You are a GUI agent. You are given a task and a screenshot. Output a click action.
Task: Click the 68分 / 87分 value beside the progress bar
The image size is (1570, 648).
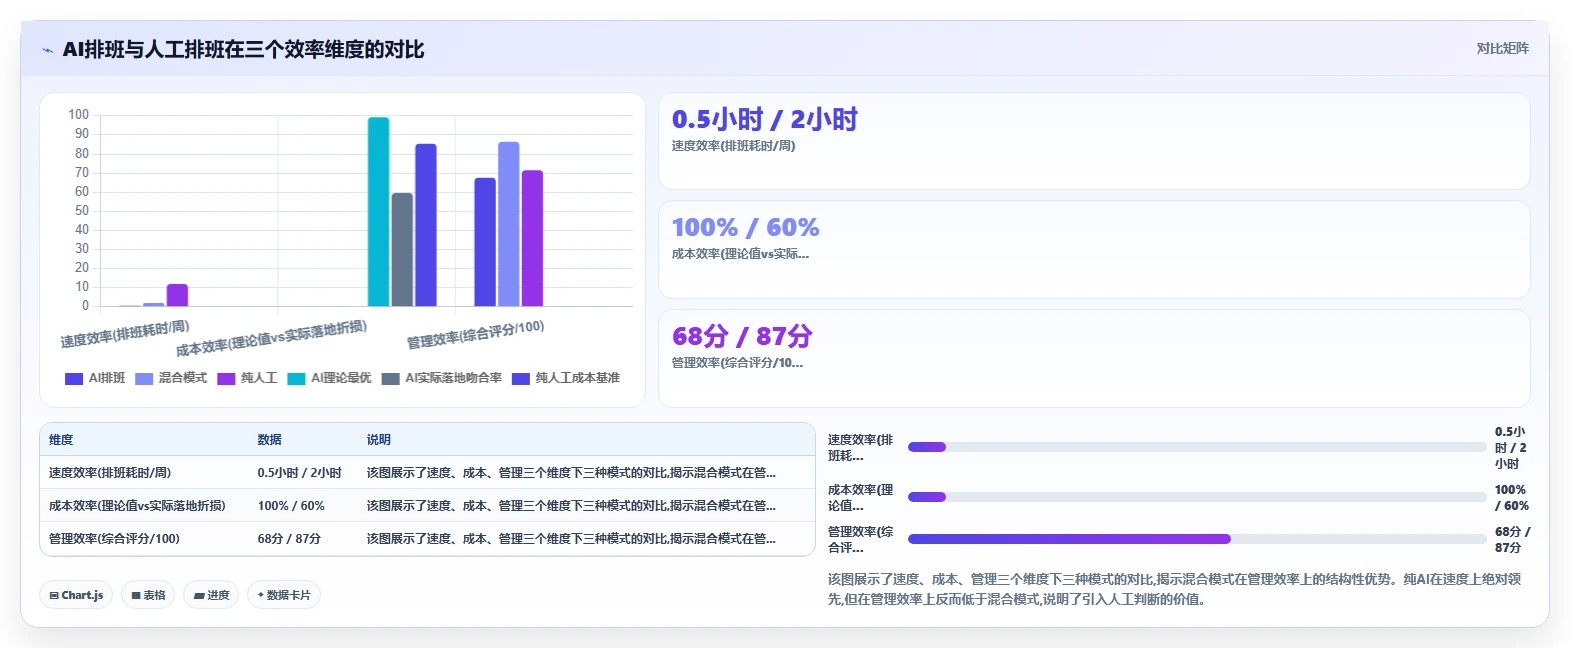tap(1512, 540)
